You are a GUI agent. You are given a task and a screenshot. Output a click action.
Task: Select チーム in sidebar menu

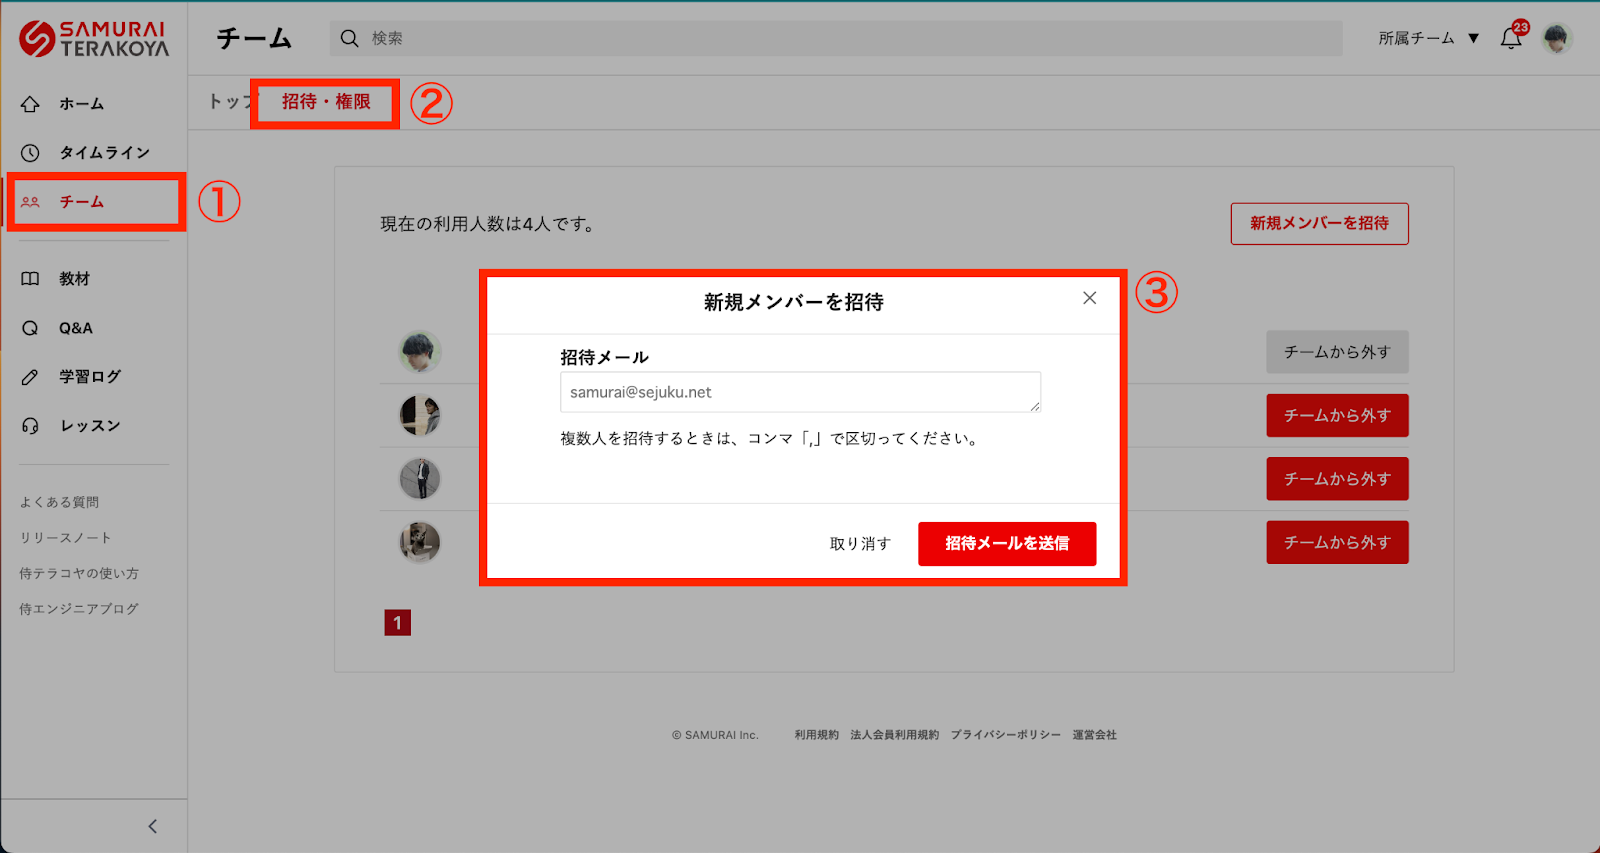[81, 202]
